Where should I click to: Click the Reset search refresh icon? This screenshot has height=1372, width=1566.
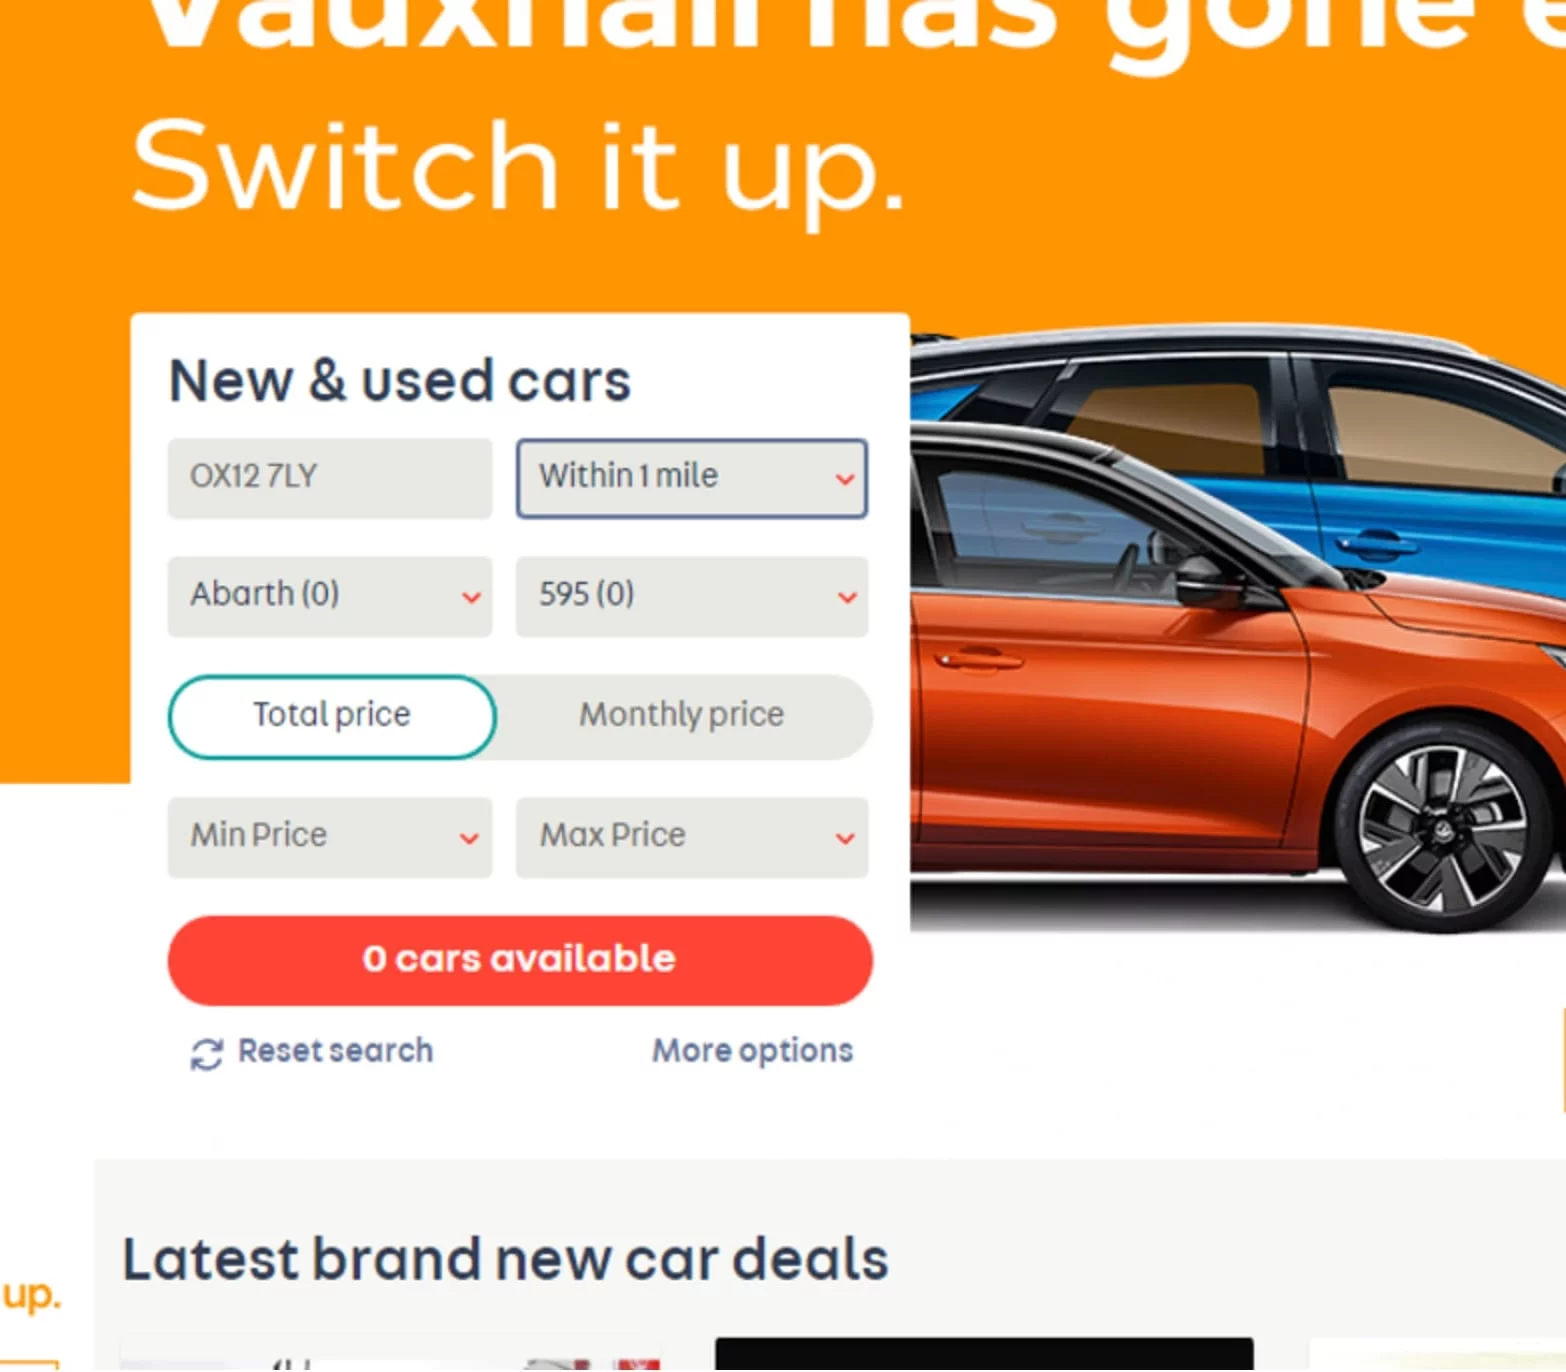point(207,1054)
